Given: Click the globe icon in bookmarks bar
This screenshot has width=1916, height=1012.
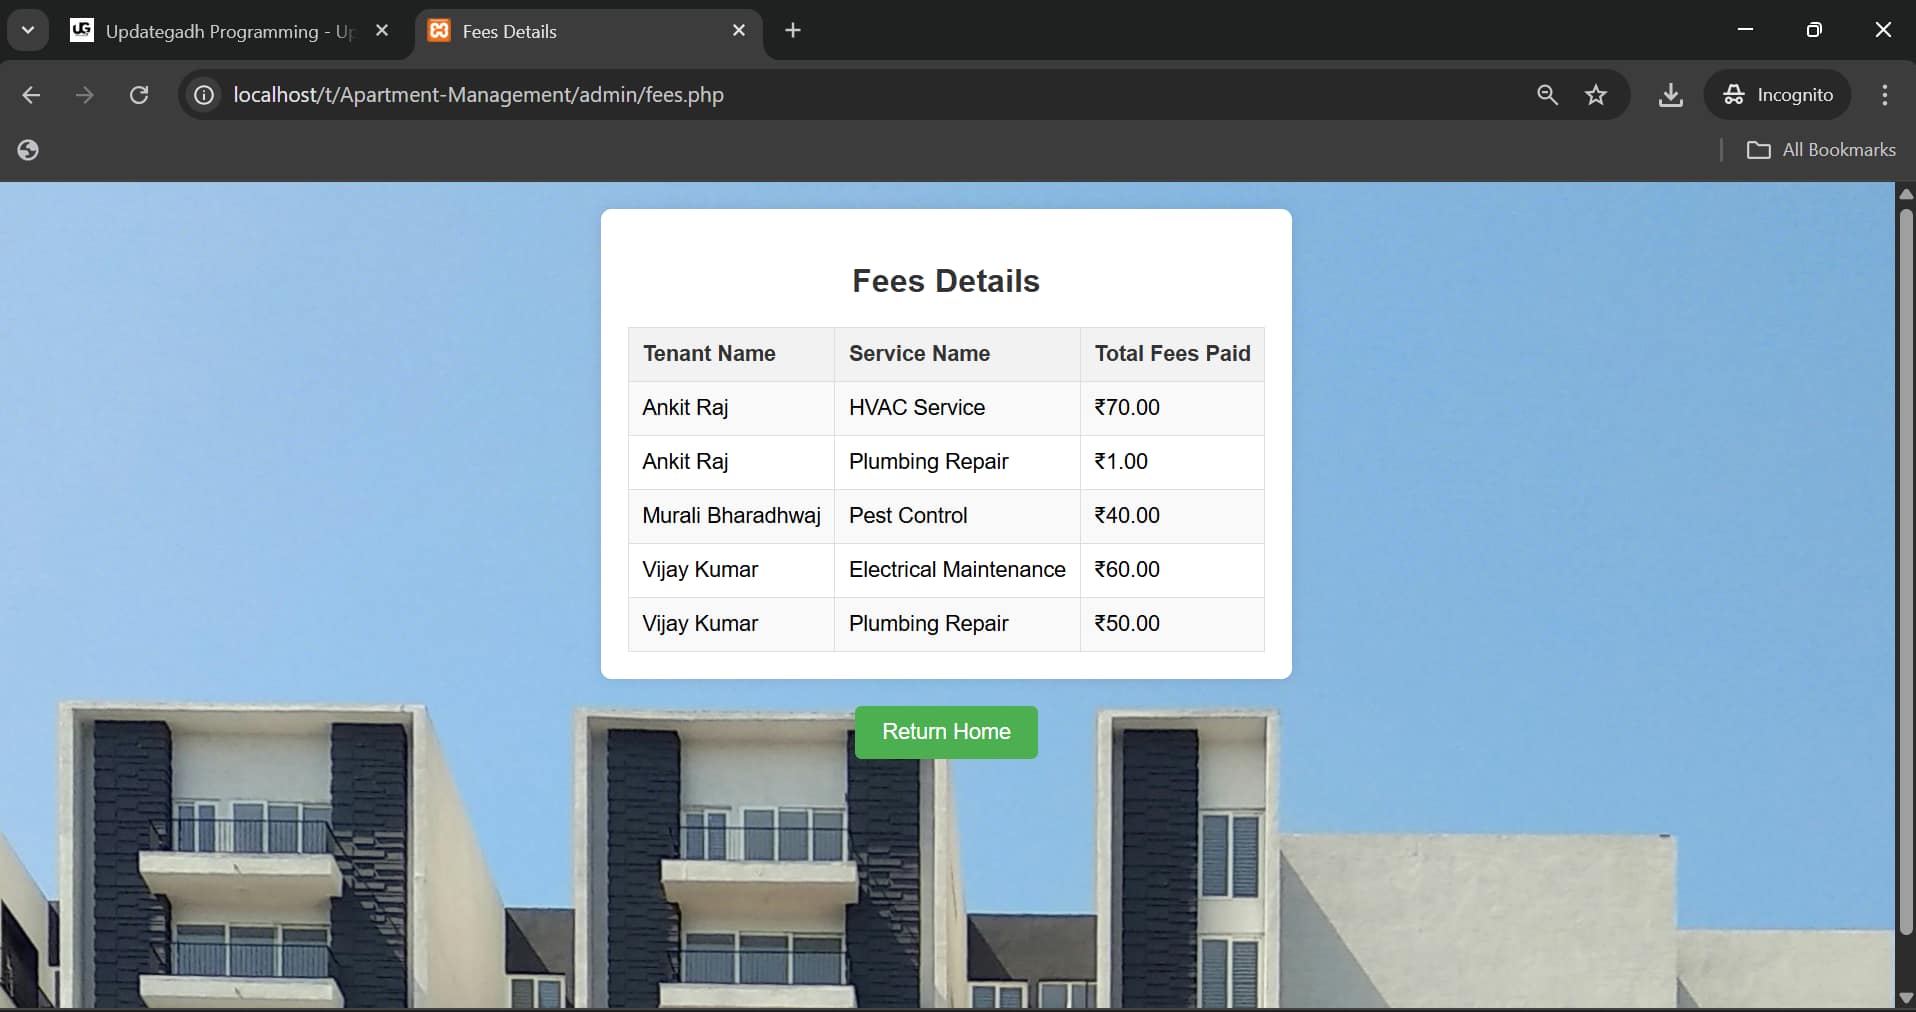Looking at the screenshot, I should click(28, 150).
